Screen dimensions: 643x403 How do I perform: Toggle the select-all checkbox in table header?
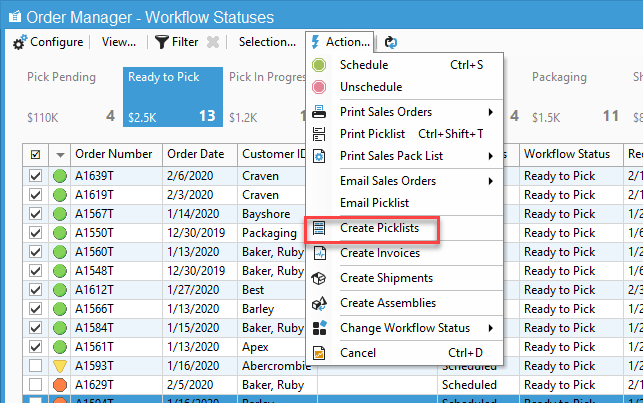pos(36,155)
